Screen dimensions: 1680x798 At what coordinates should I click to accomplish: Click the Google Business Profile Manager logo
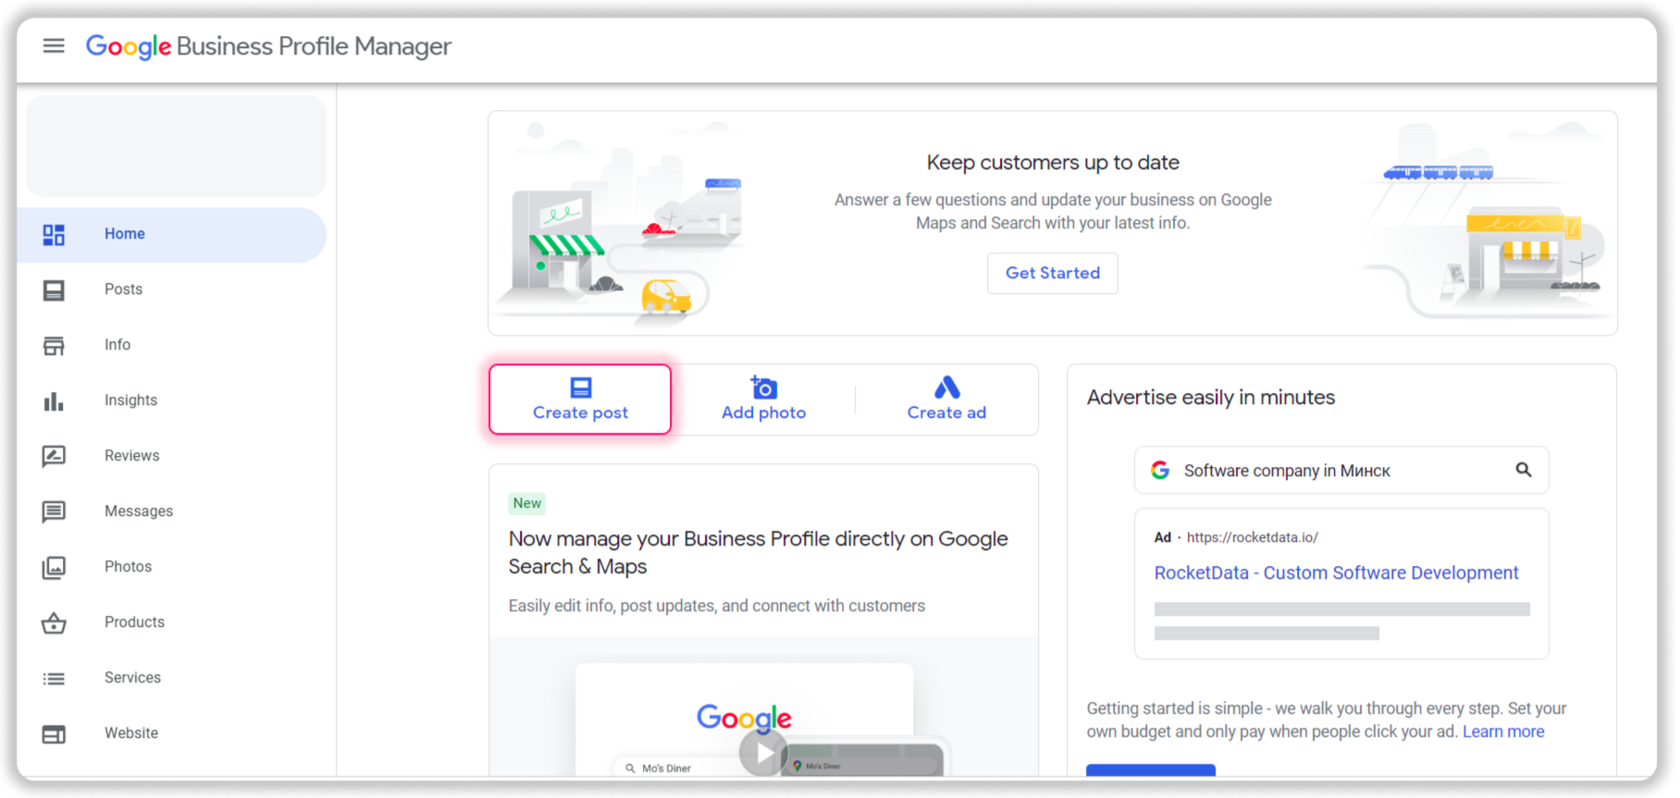click(268, 47)
